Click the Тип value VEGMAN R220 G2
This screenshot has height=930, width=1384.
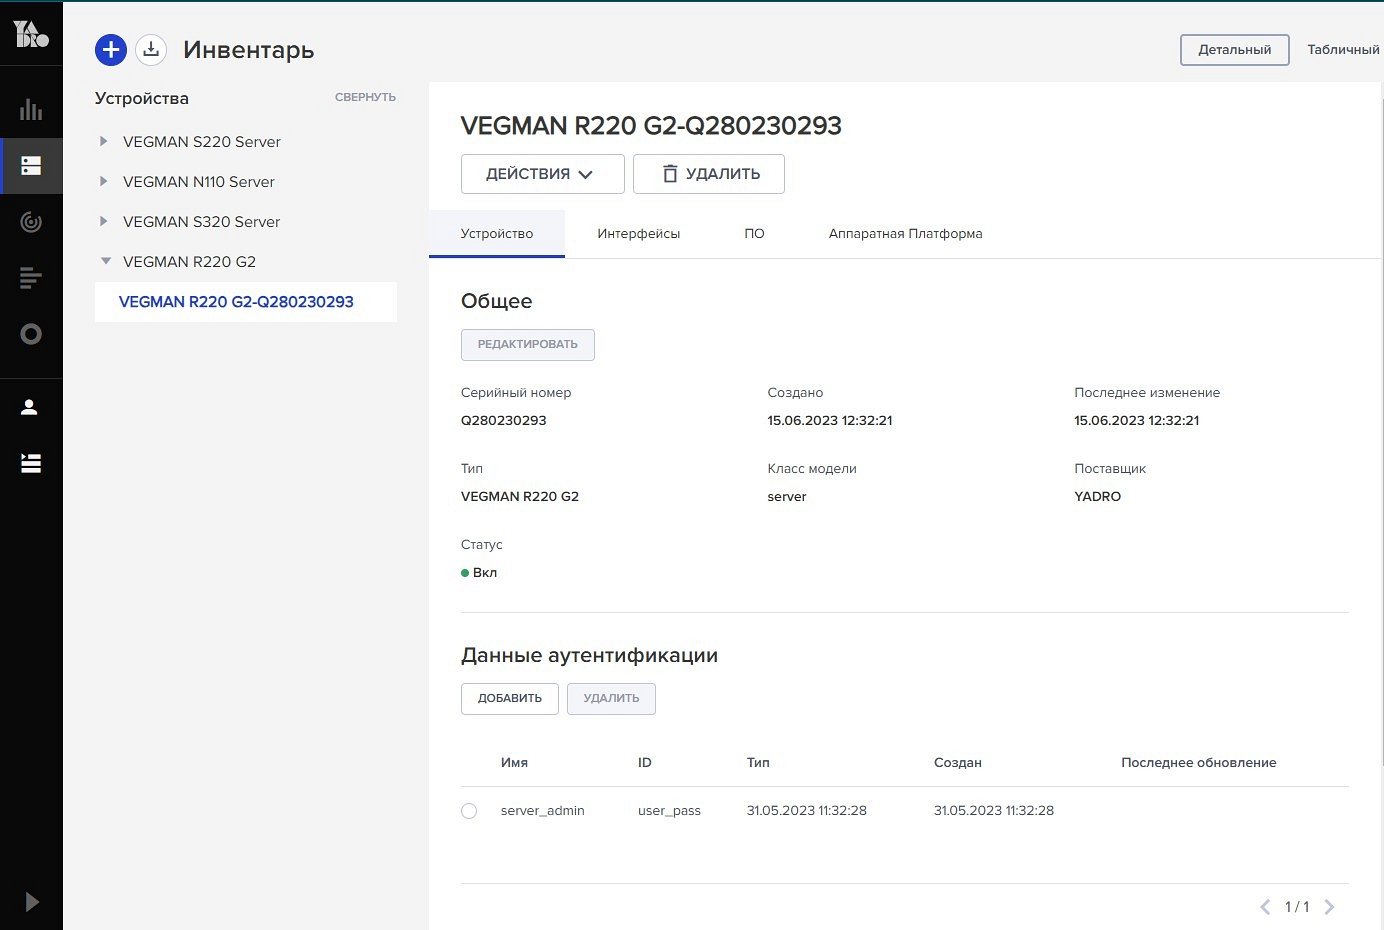point(520,497)
